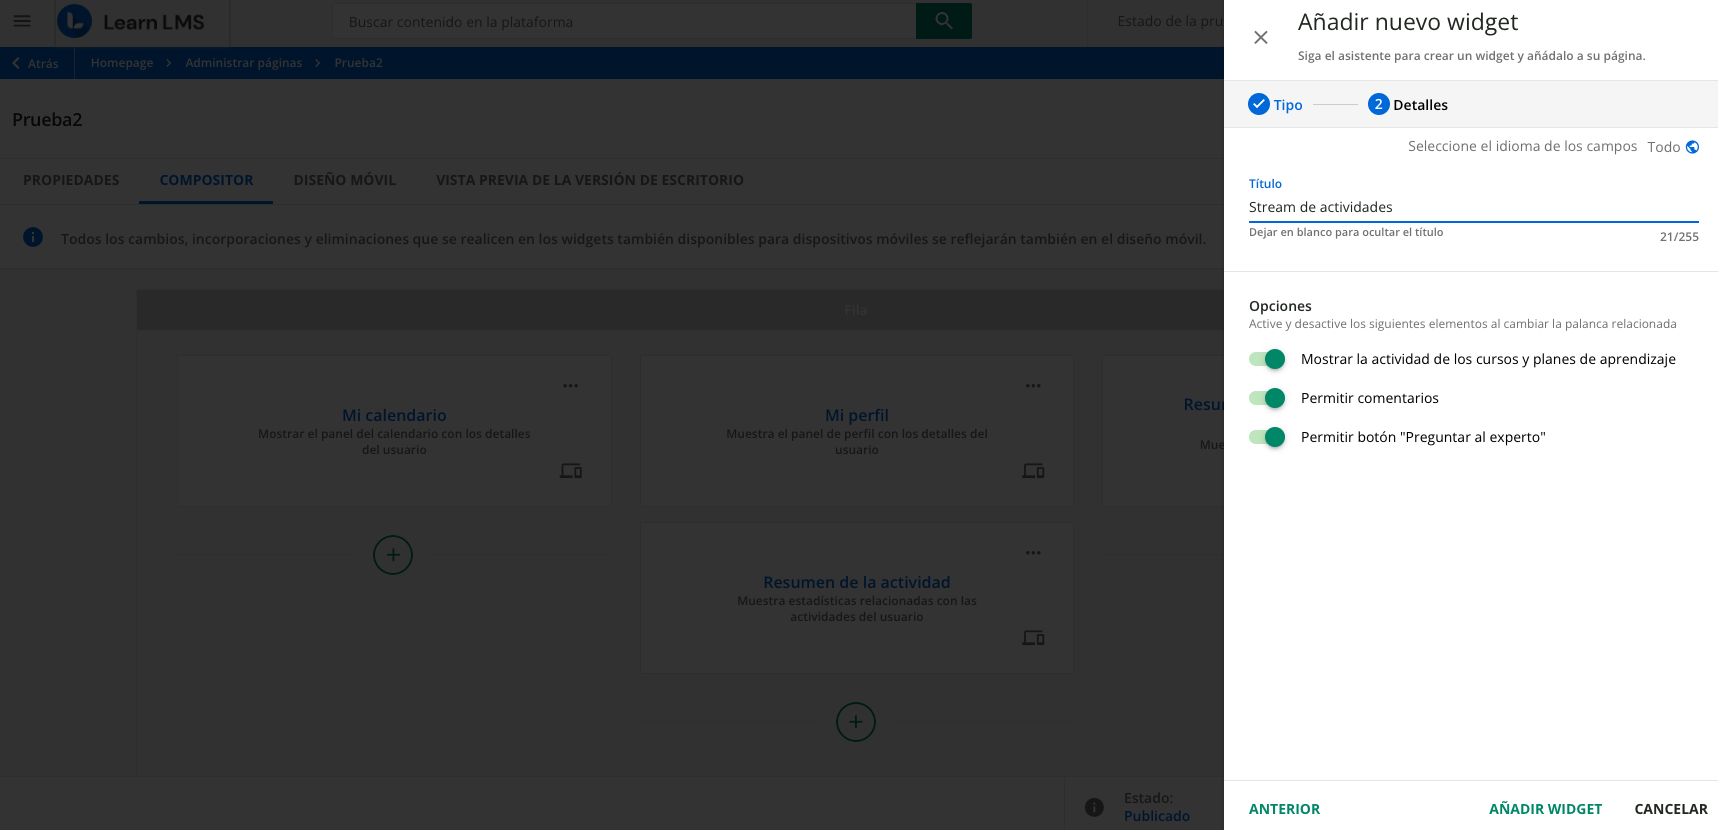Click Opciones section heading

[1280, 306]
